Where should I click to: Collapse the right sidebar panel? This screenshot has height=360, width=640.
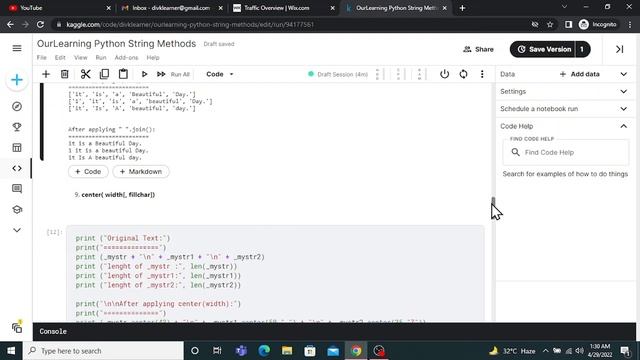point(619,49)
